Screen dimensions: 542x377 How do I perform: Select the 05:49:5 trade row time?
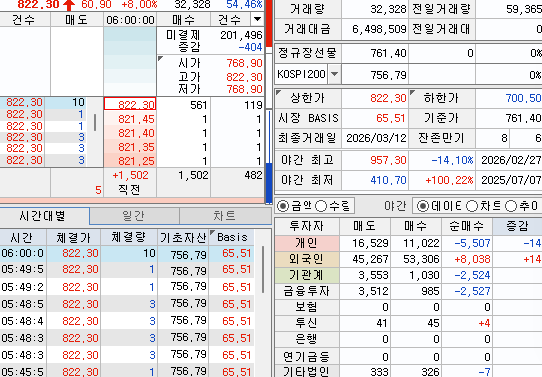(23, 269)
